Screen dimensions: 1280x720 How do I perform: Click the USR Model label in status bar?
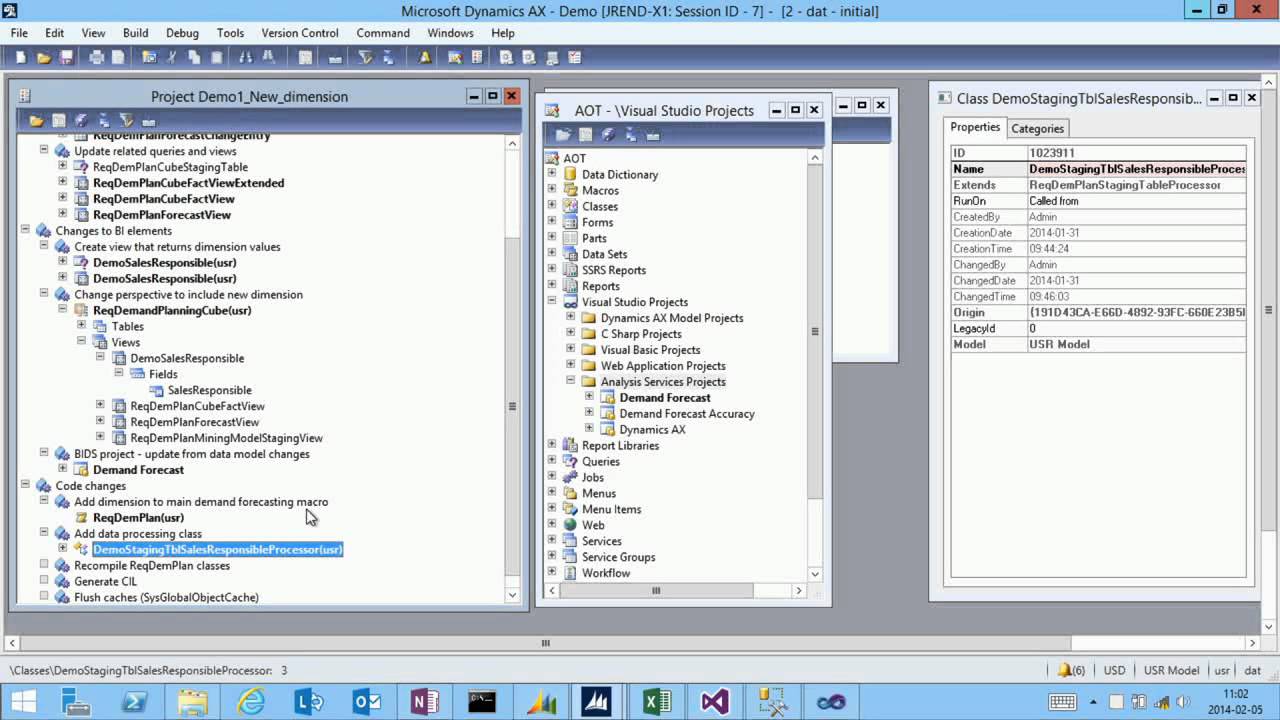point(1171,671)
